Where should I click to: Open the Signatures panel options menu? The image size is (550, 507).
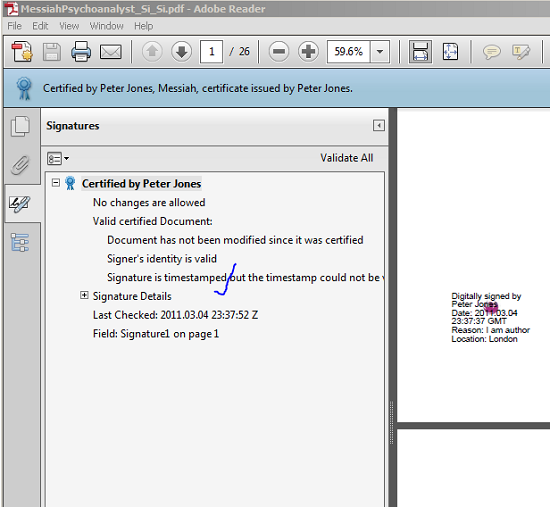coord(58,158)
